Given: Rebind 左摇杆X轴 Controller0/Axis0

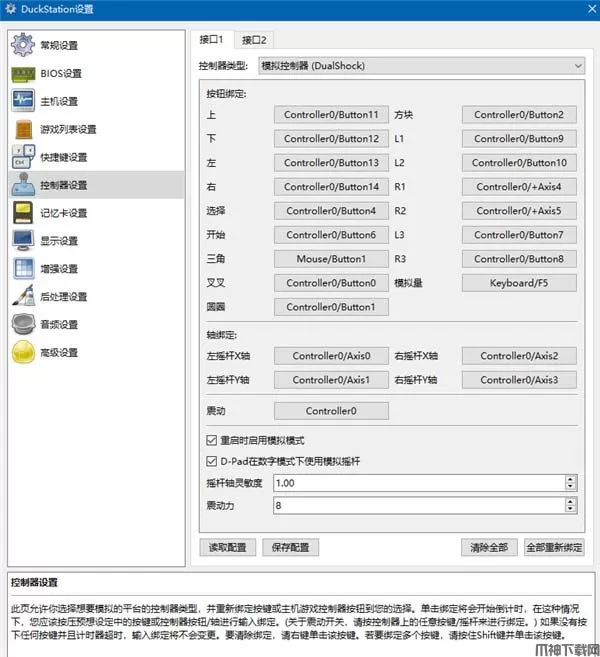Looking at the screenshot, I should [331, 356].
